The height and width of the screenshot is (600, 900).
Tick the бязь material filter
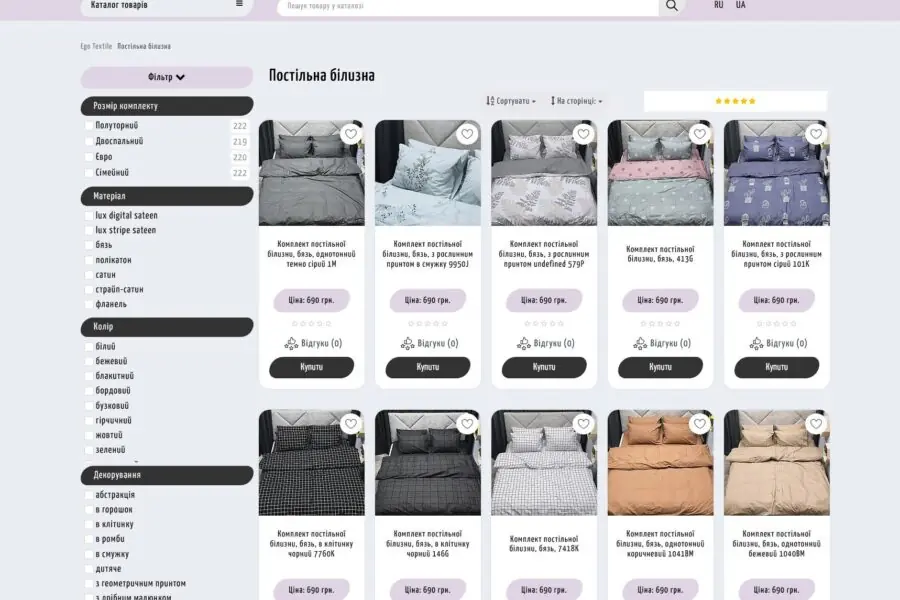point(88,245)
